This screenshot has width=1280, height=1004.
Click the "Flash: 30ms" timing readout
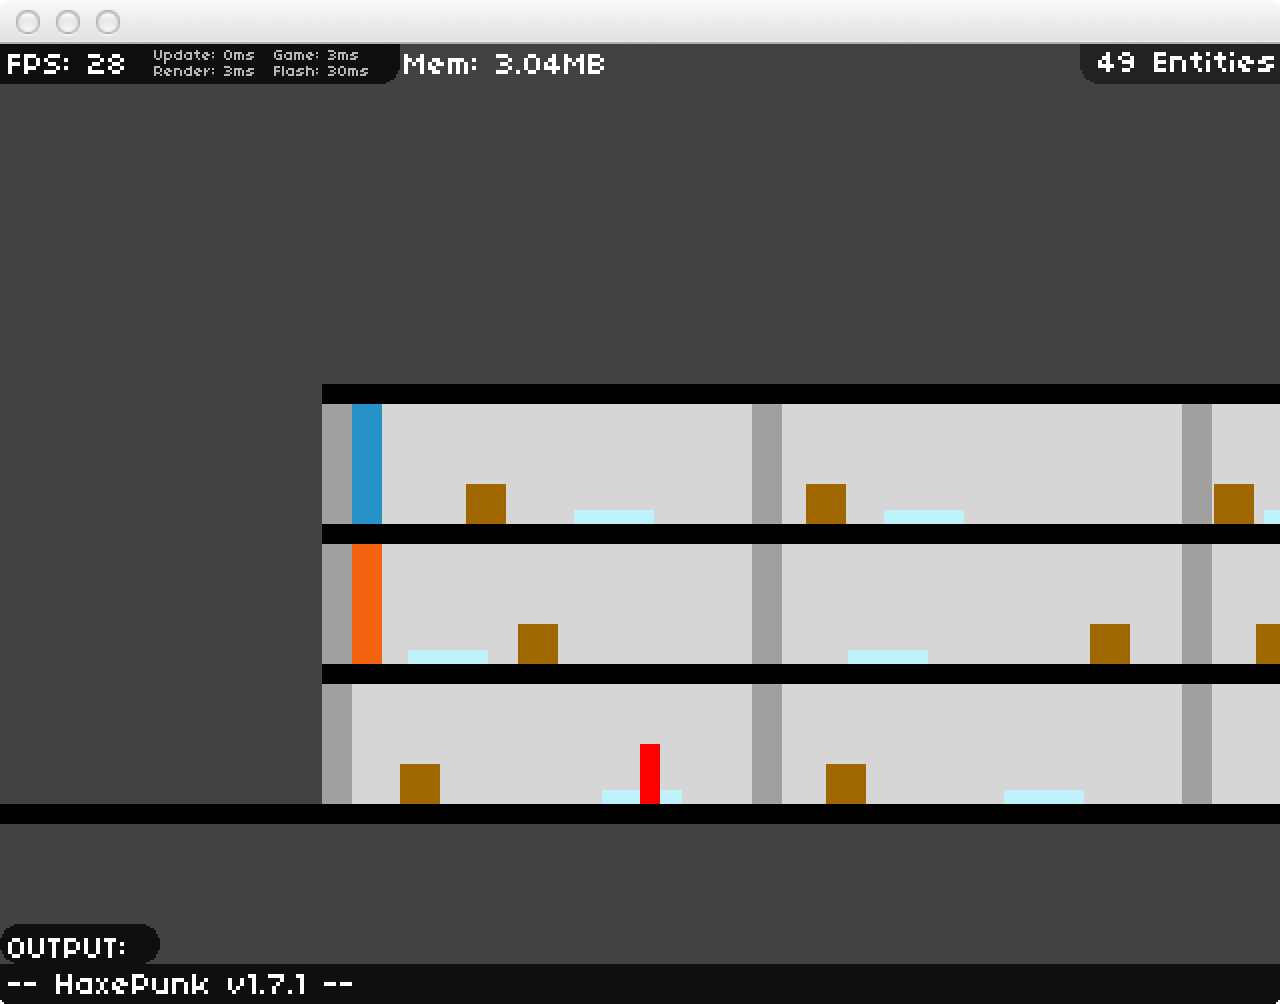tap(321, 71)
